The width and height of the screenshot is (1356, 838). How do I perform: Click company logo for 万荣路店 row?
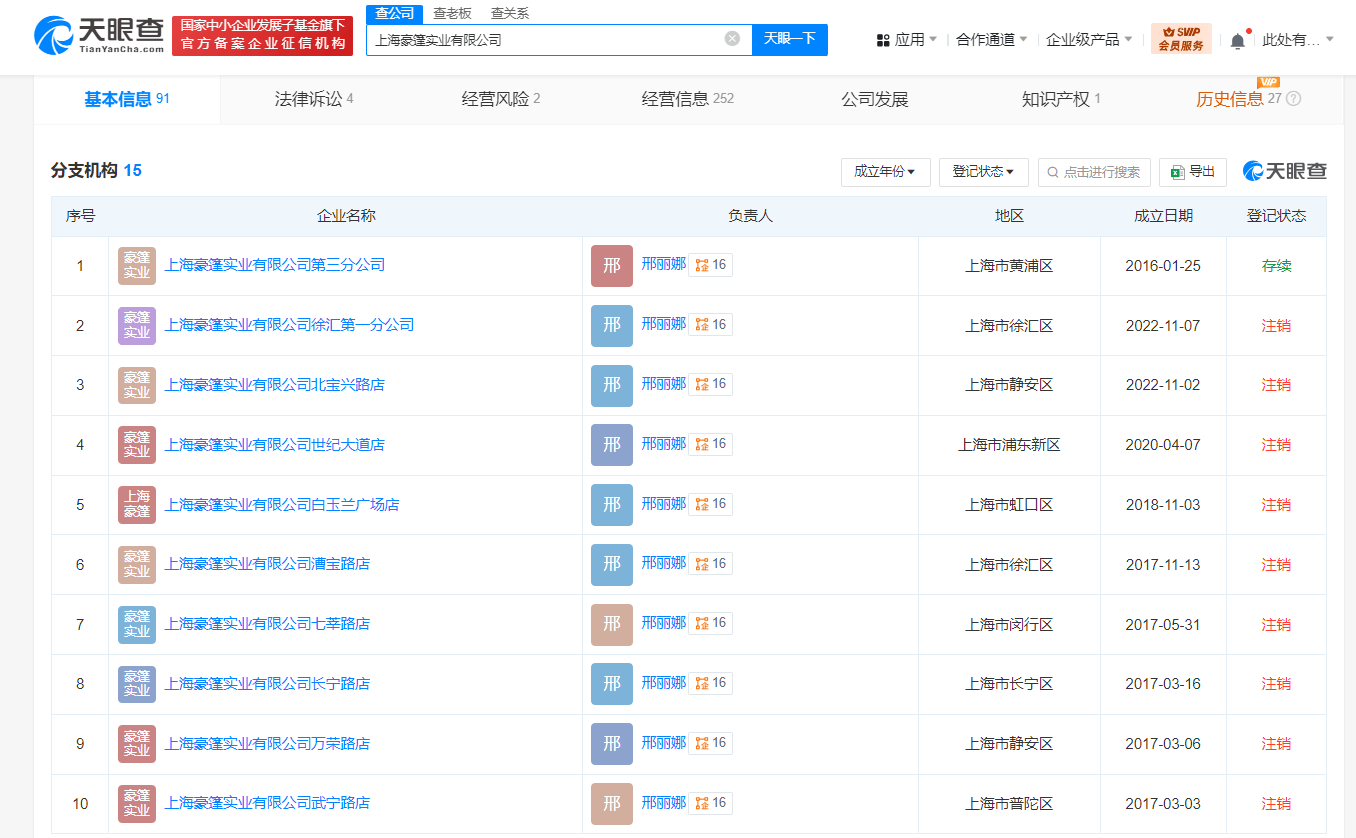click(137, 744)
